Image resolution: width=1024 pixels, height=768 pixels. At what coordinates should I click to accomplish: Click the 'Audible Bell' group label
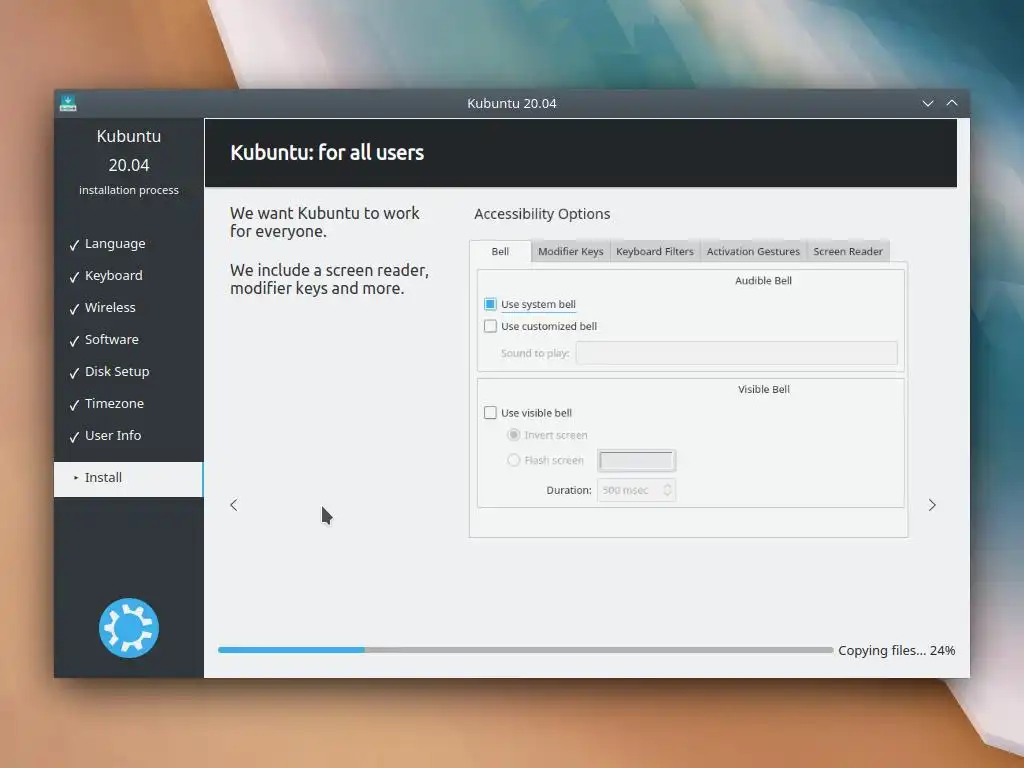click(763, 281)
